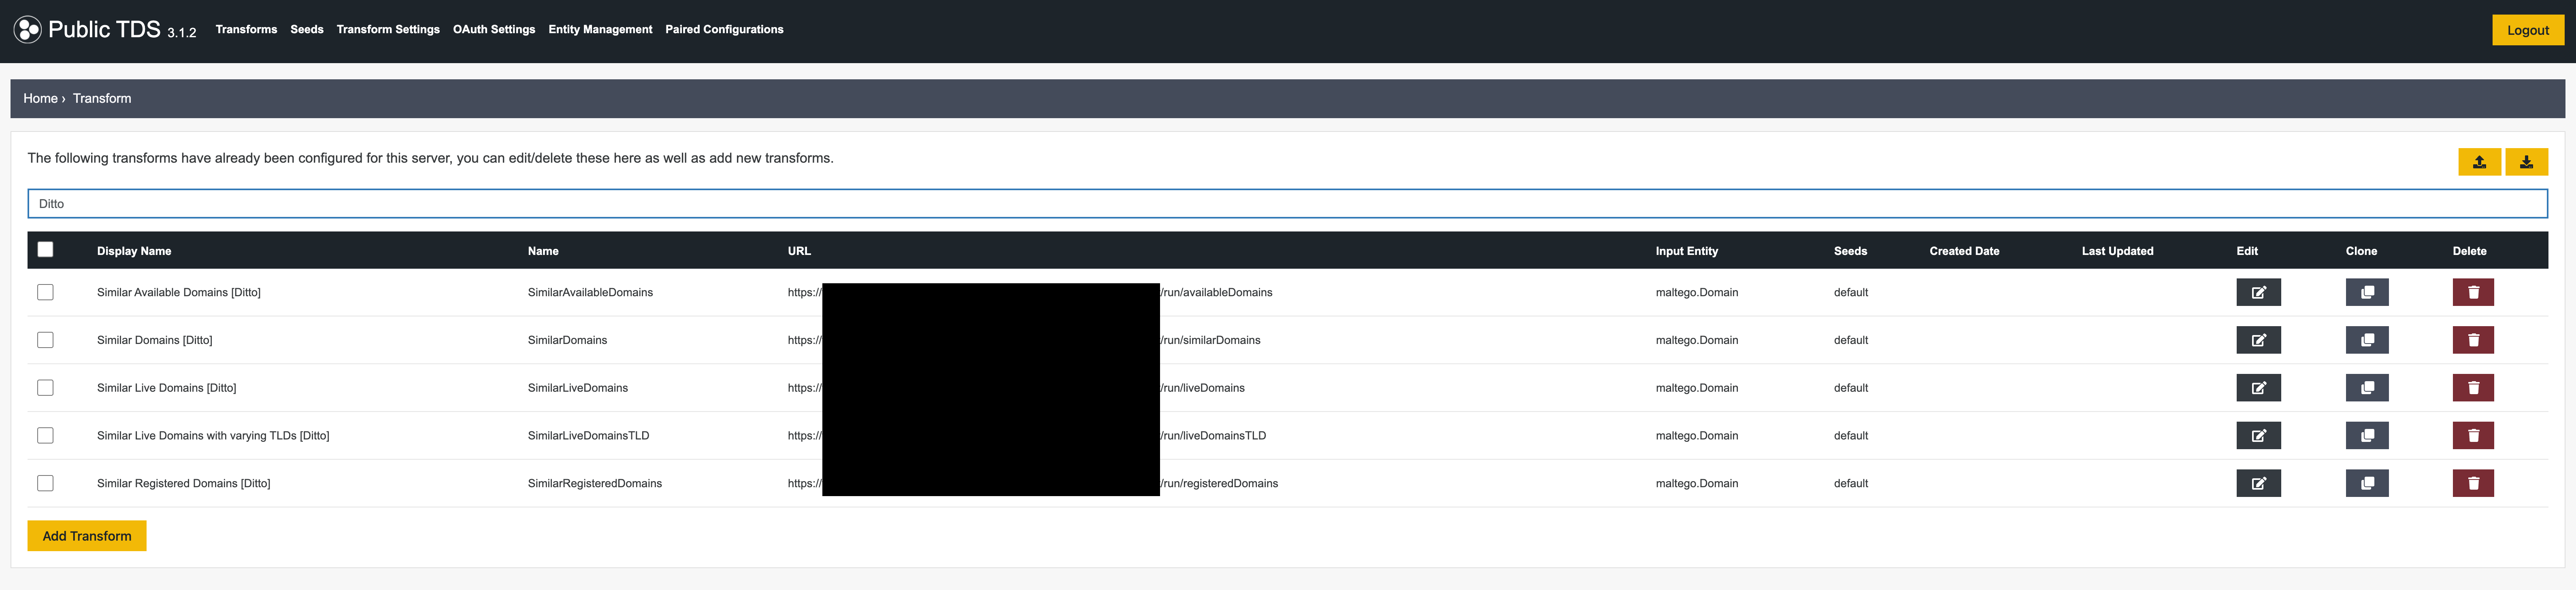2576x590 pixels.
Task: Edit the Similar Live Domains [Ditto] transform
Action: [x=2259, y=388]
